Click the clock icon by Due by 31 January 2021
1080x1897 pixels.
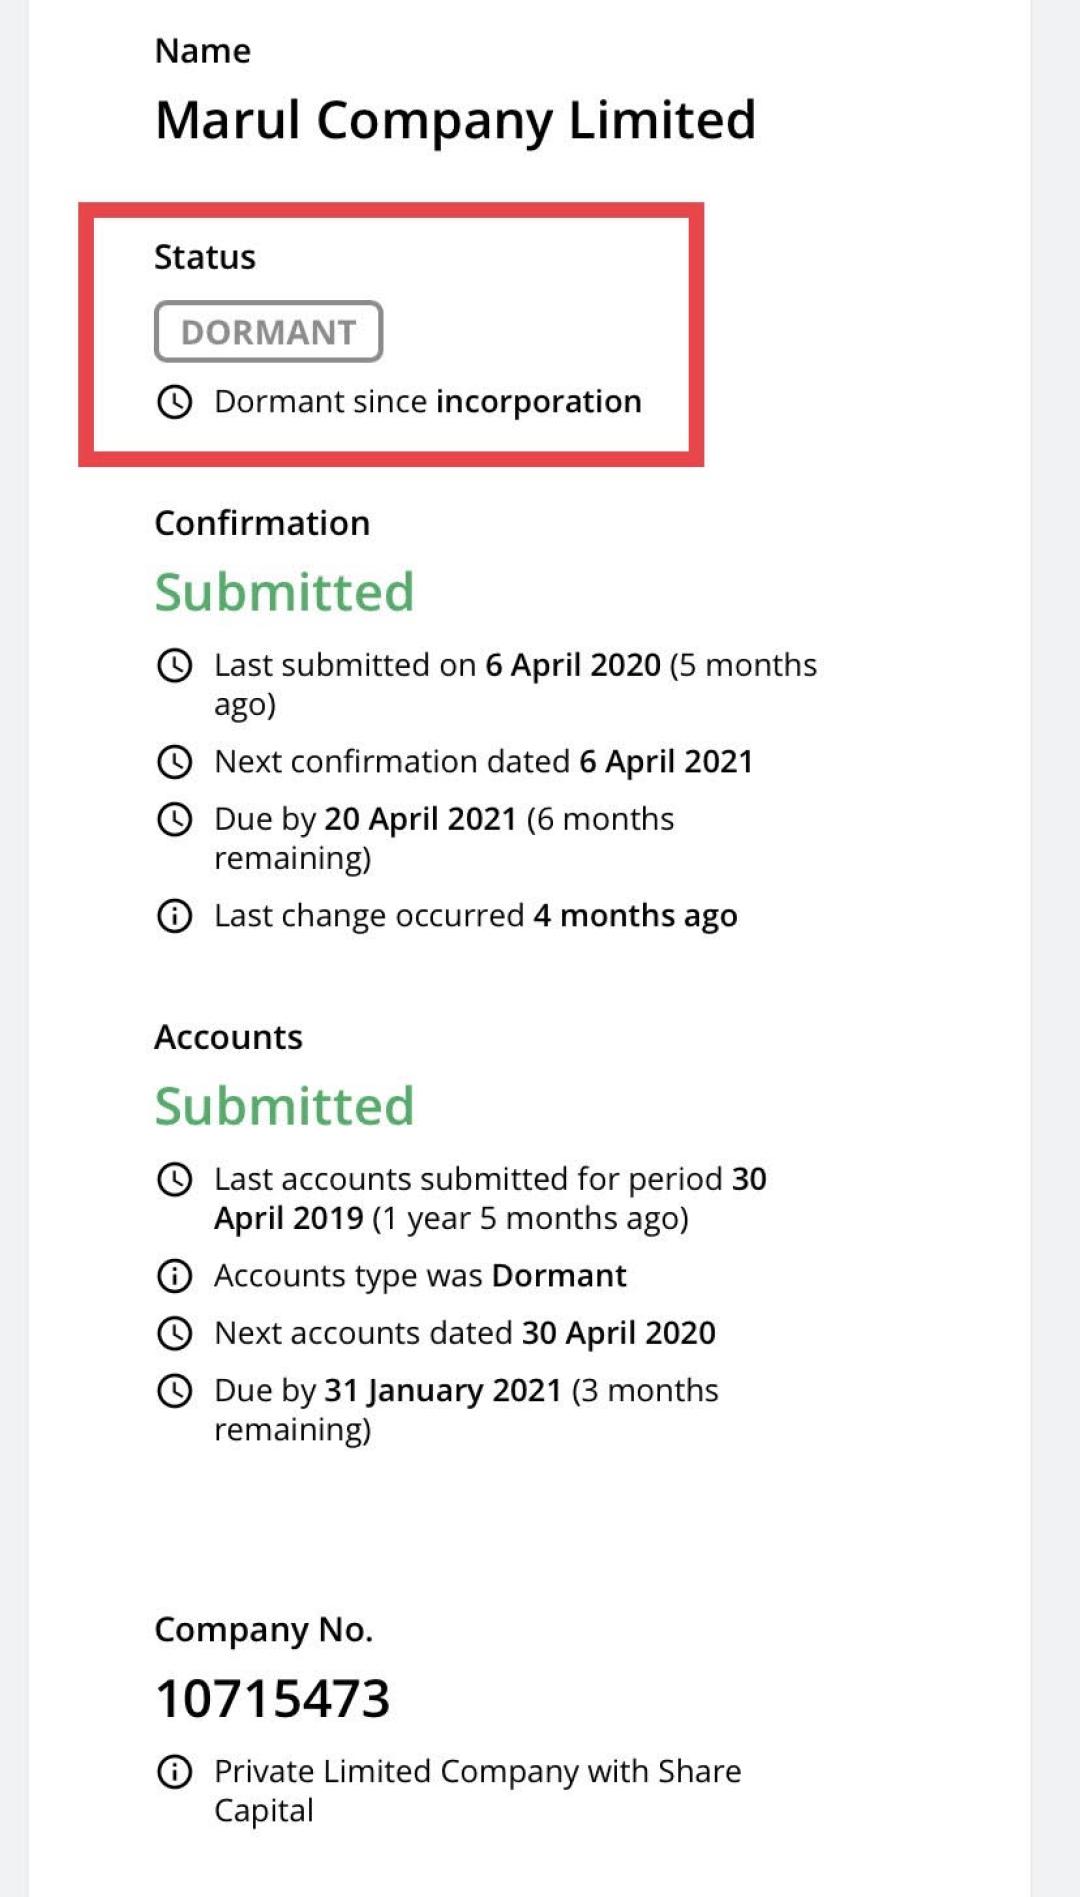tap(175, 1390)
